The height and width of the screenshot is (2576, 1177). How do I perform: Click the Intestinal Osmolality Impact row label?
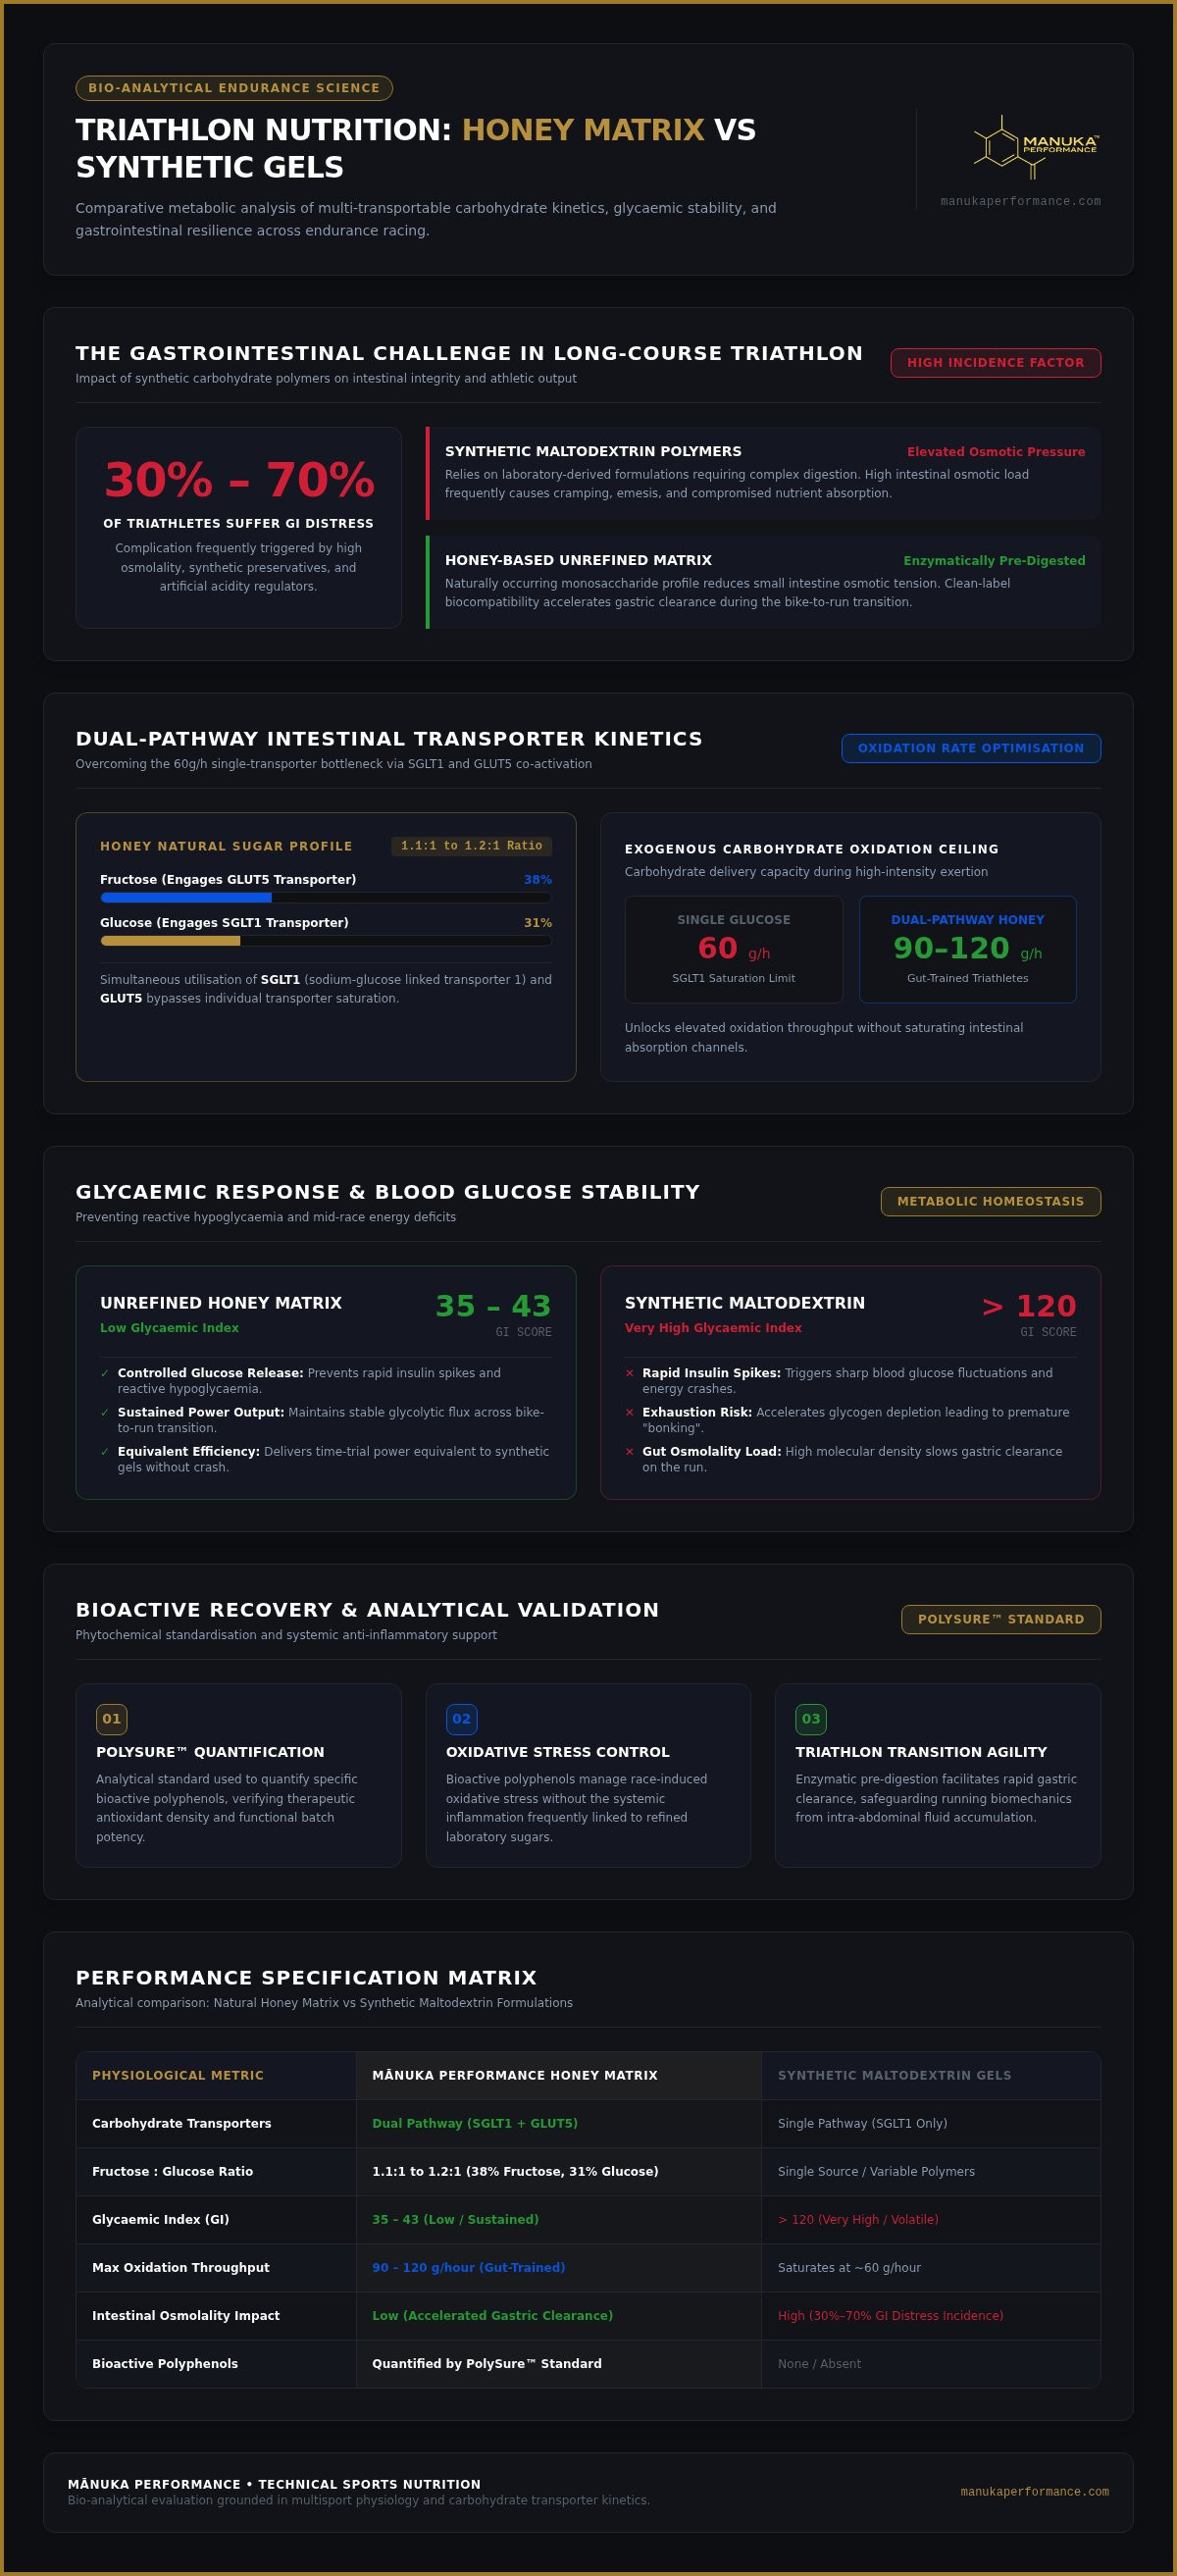click(x=186, y=2315)
